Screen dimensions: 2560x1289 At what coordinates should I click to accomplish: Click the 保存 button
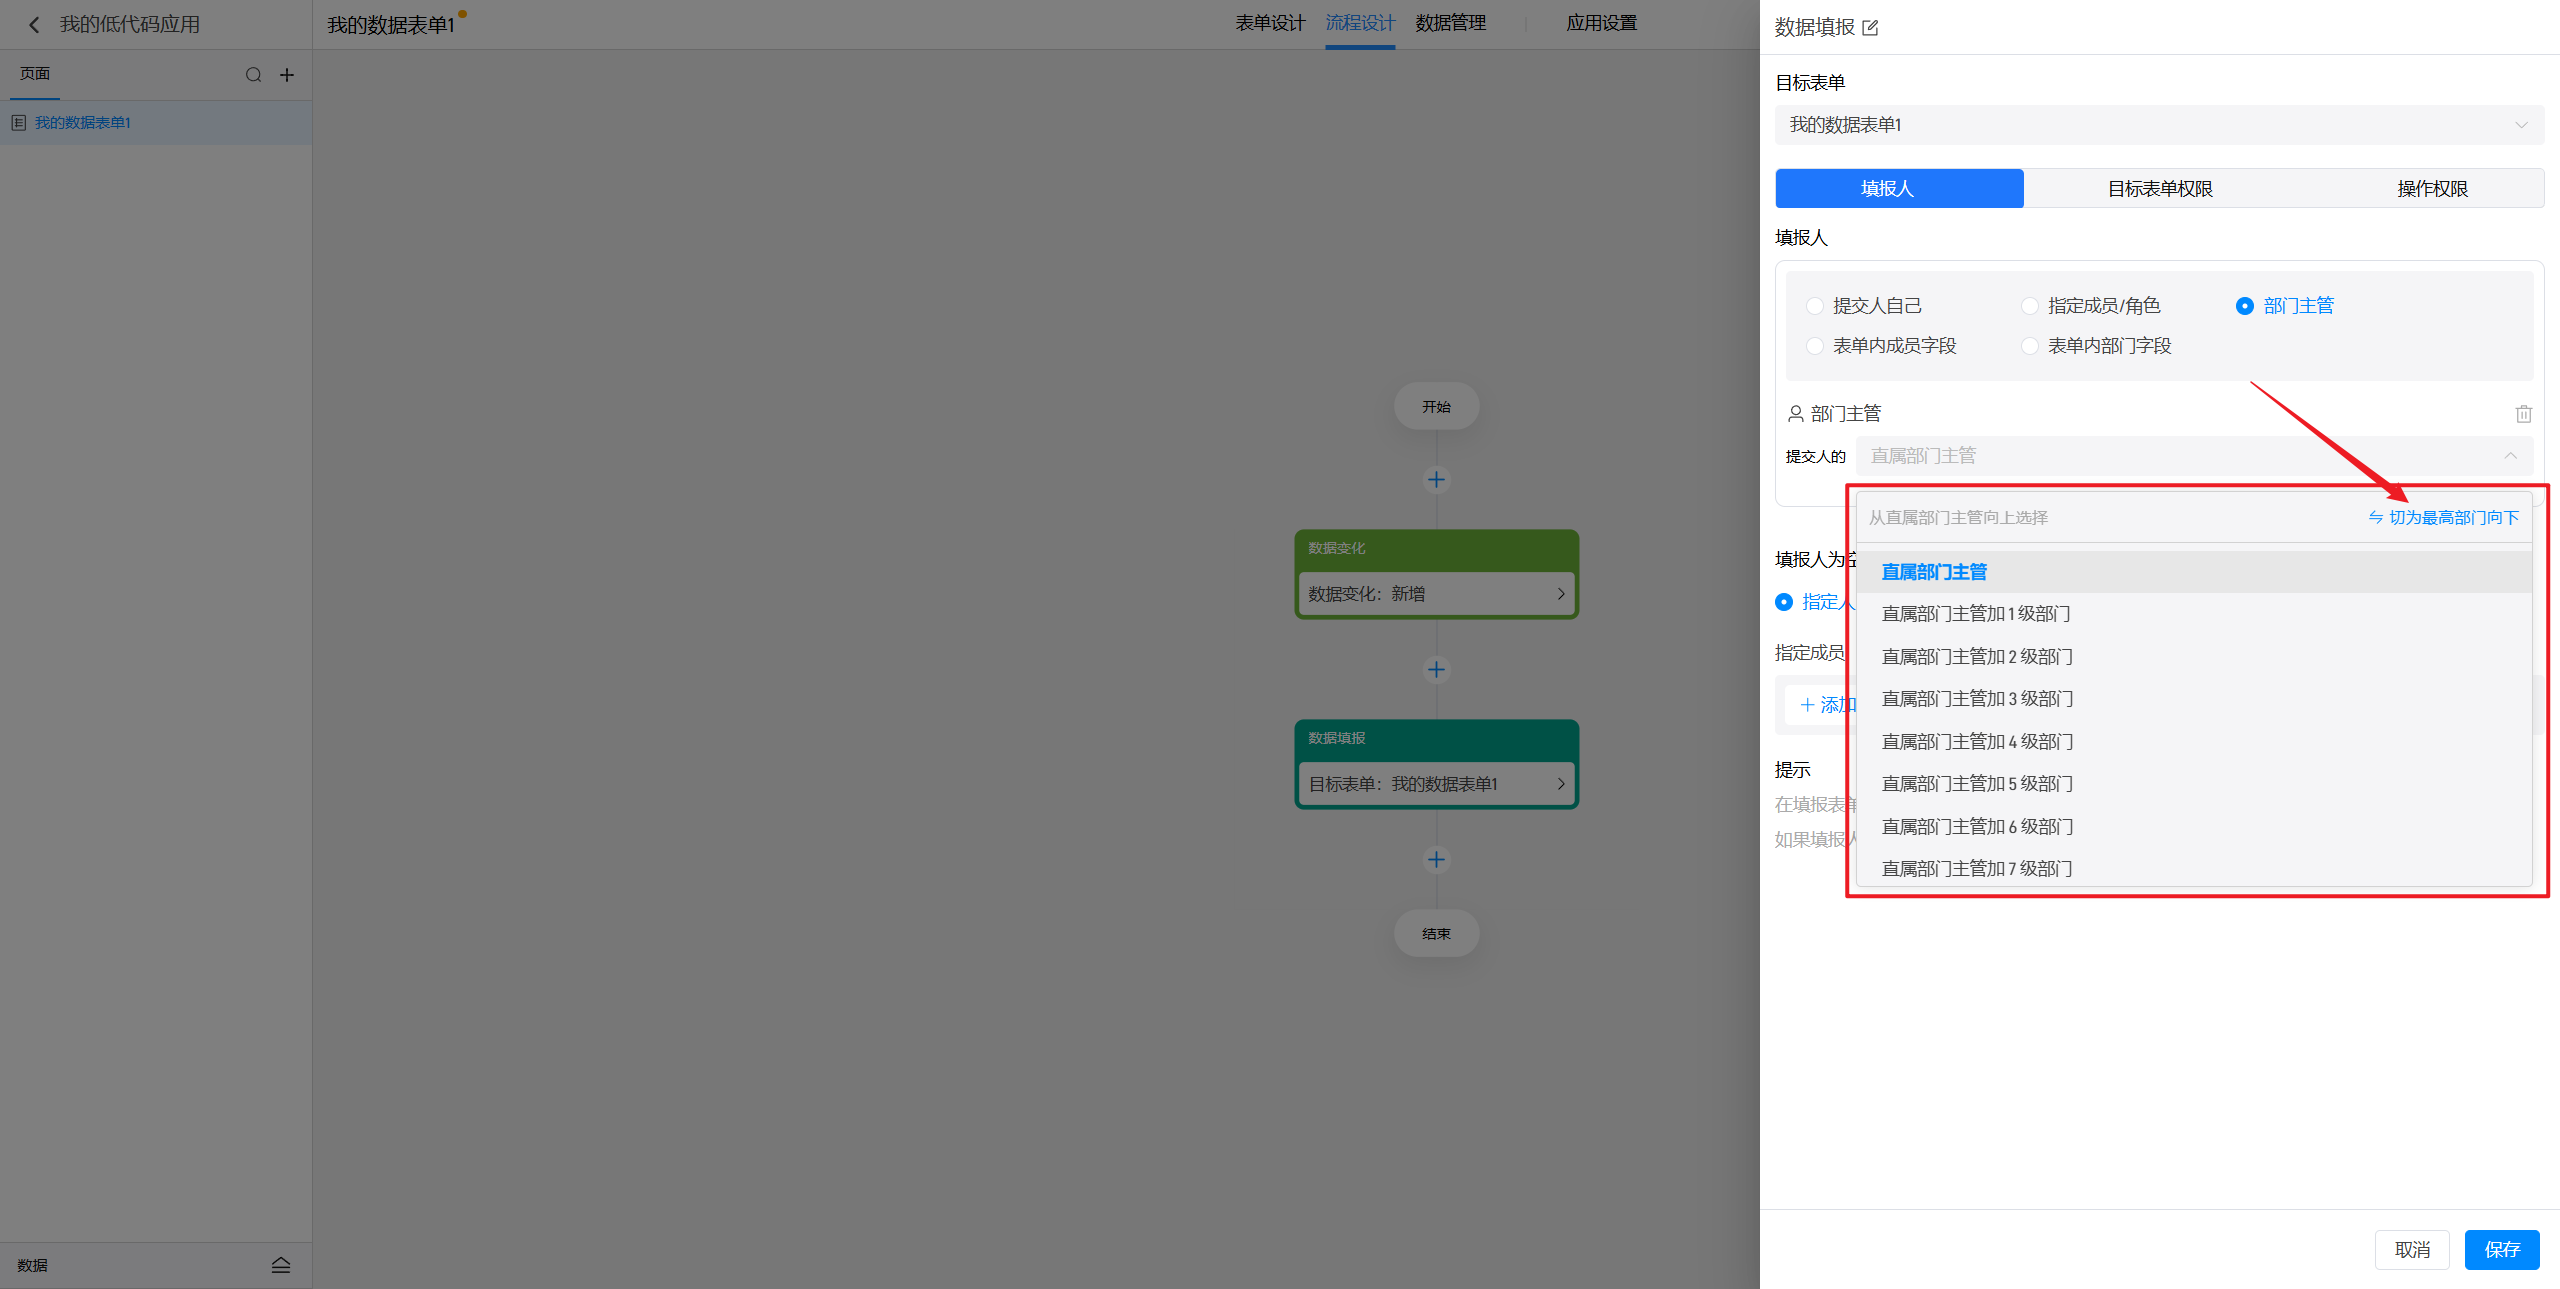click(2501, 1250)
